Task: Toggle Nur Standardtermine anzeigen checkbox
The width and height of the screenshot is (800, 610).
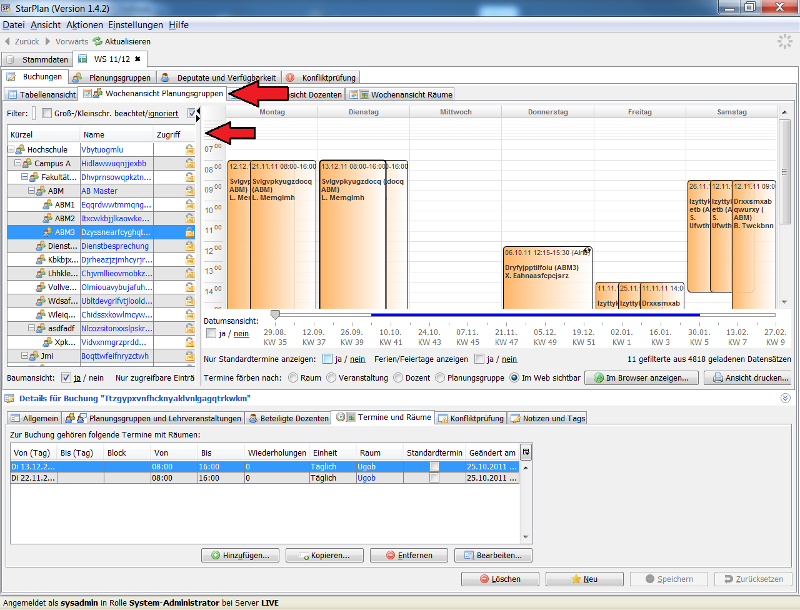Action: click(x=328, y=359)
